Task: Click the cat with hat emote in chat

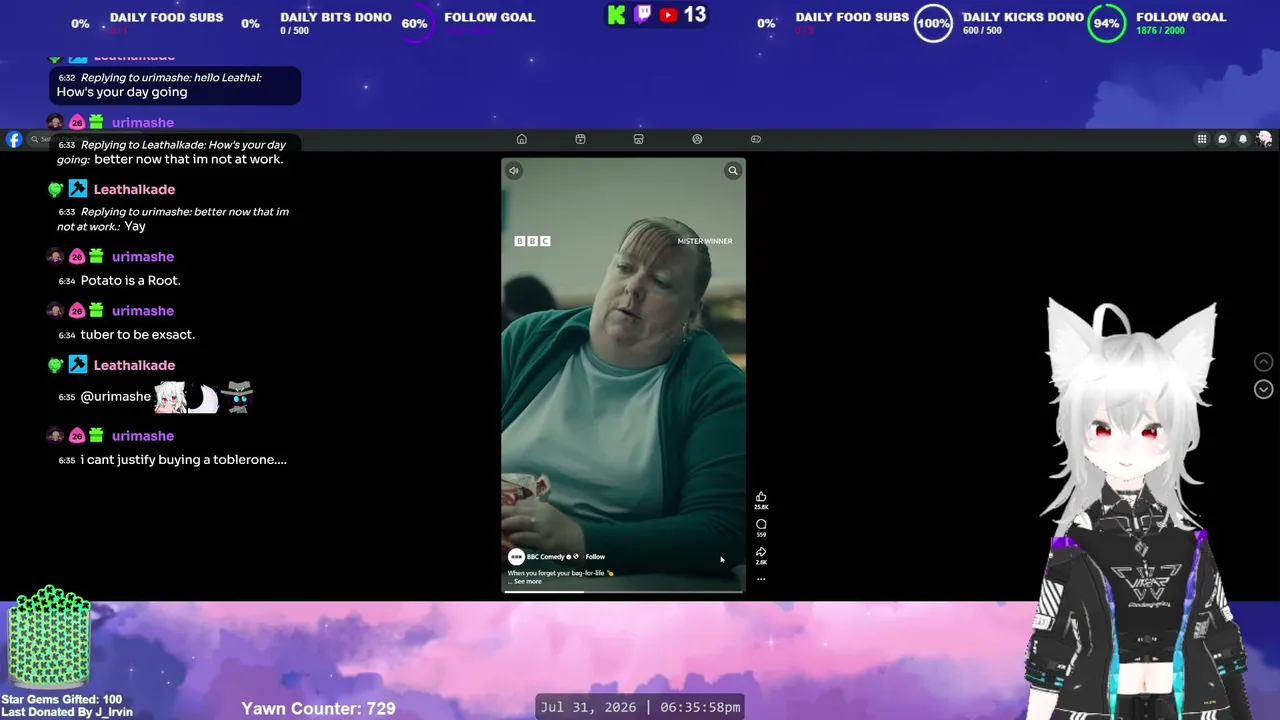Action: click(x=236, y=397)
